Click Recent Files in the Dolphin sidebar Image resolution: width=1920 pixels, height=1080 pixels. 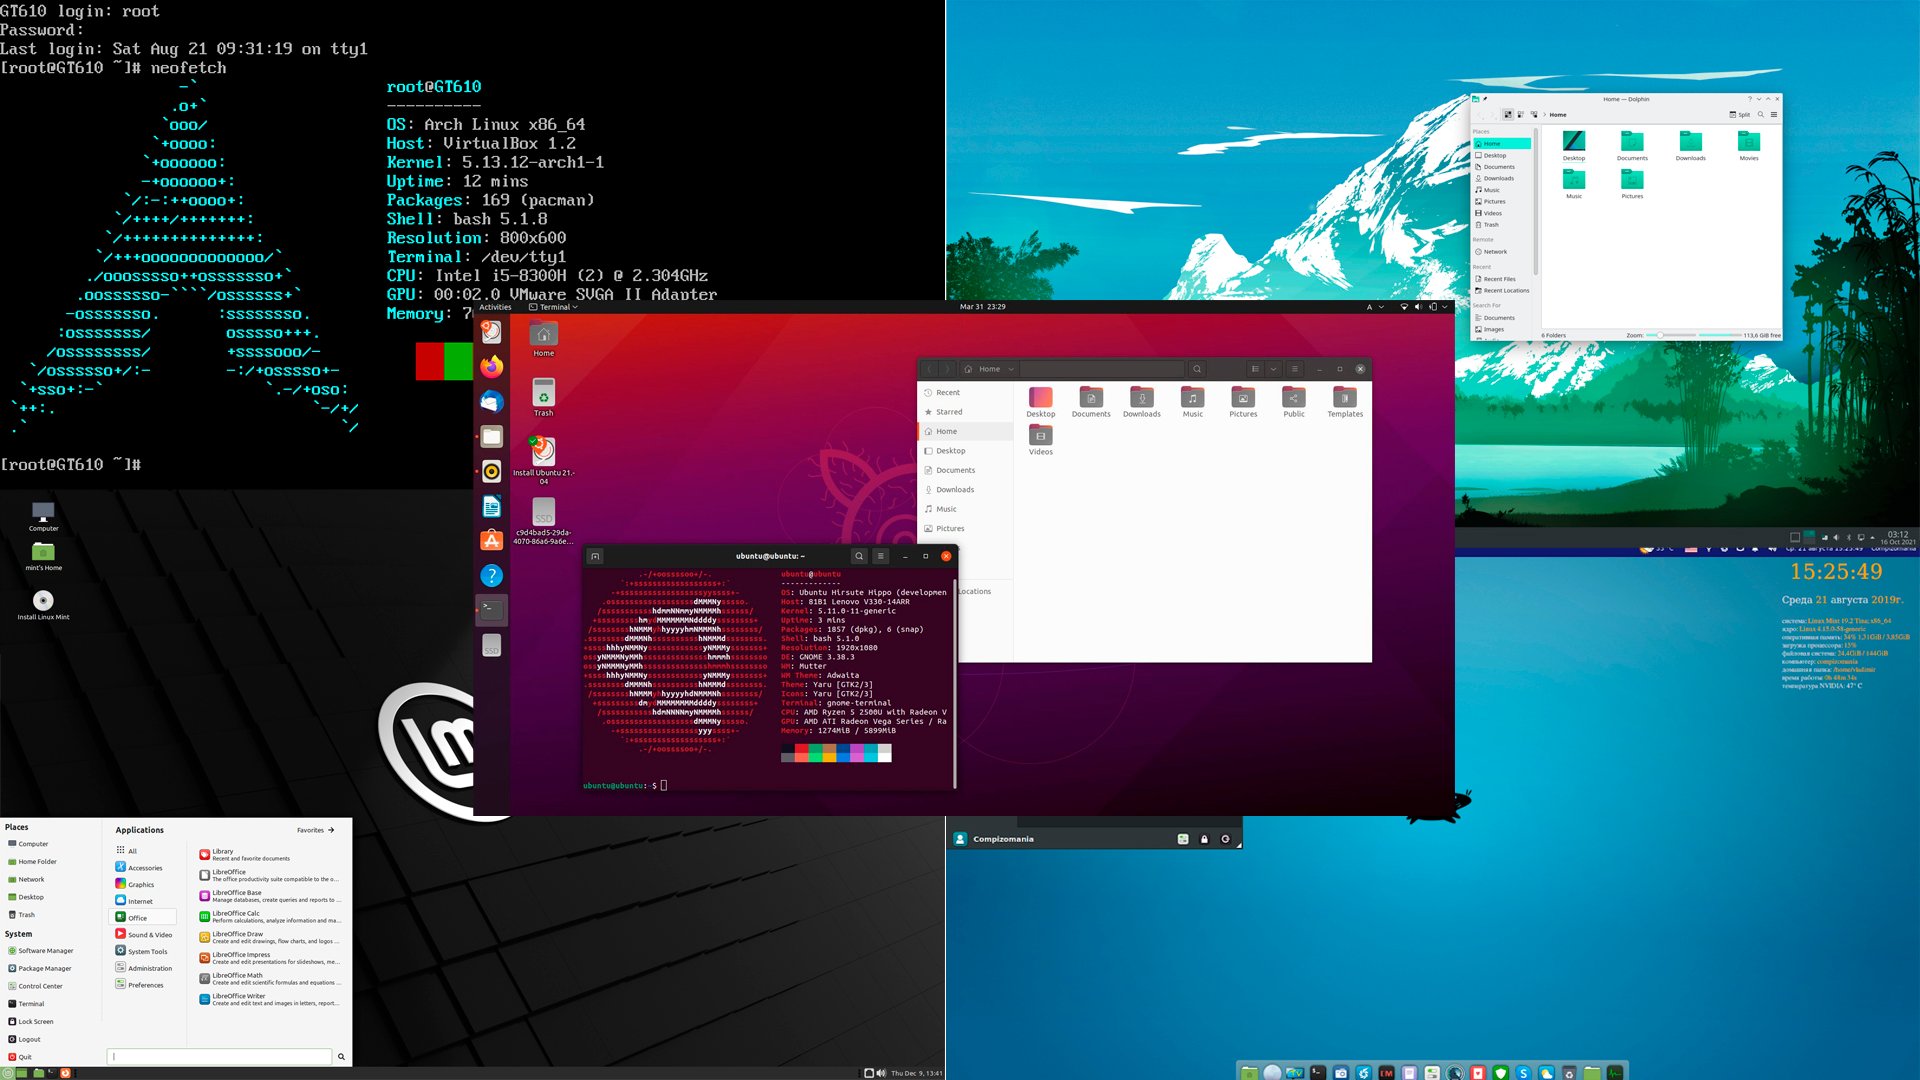coord(1496,279)
